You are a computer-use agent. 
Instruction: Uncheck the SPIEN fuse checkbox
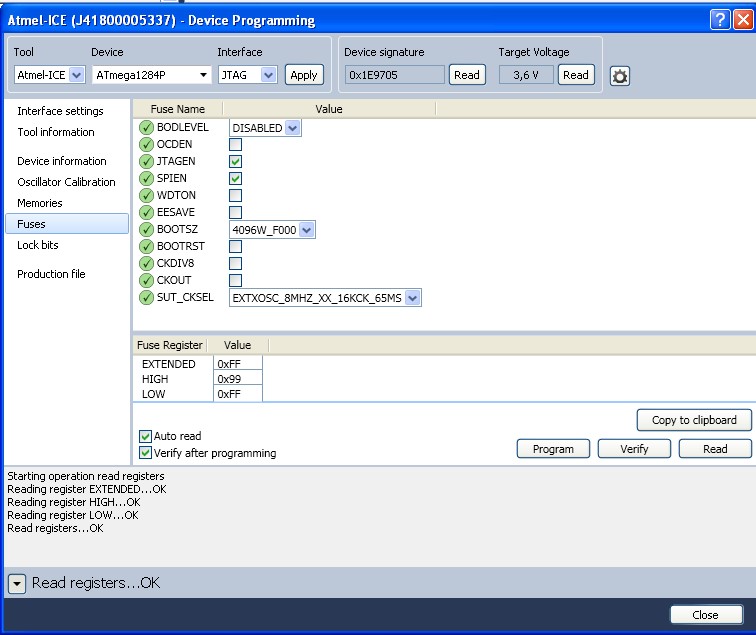pos(235,178)
